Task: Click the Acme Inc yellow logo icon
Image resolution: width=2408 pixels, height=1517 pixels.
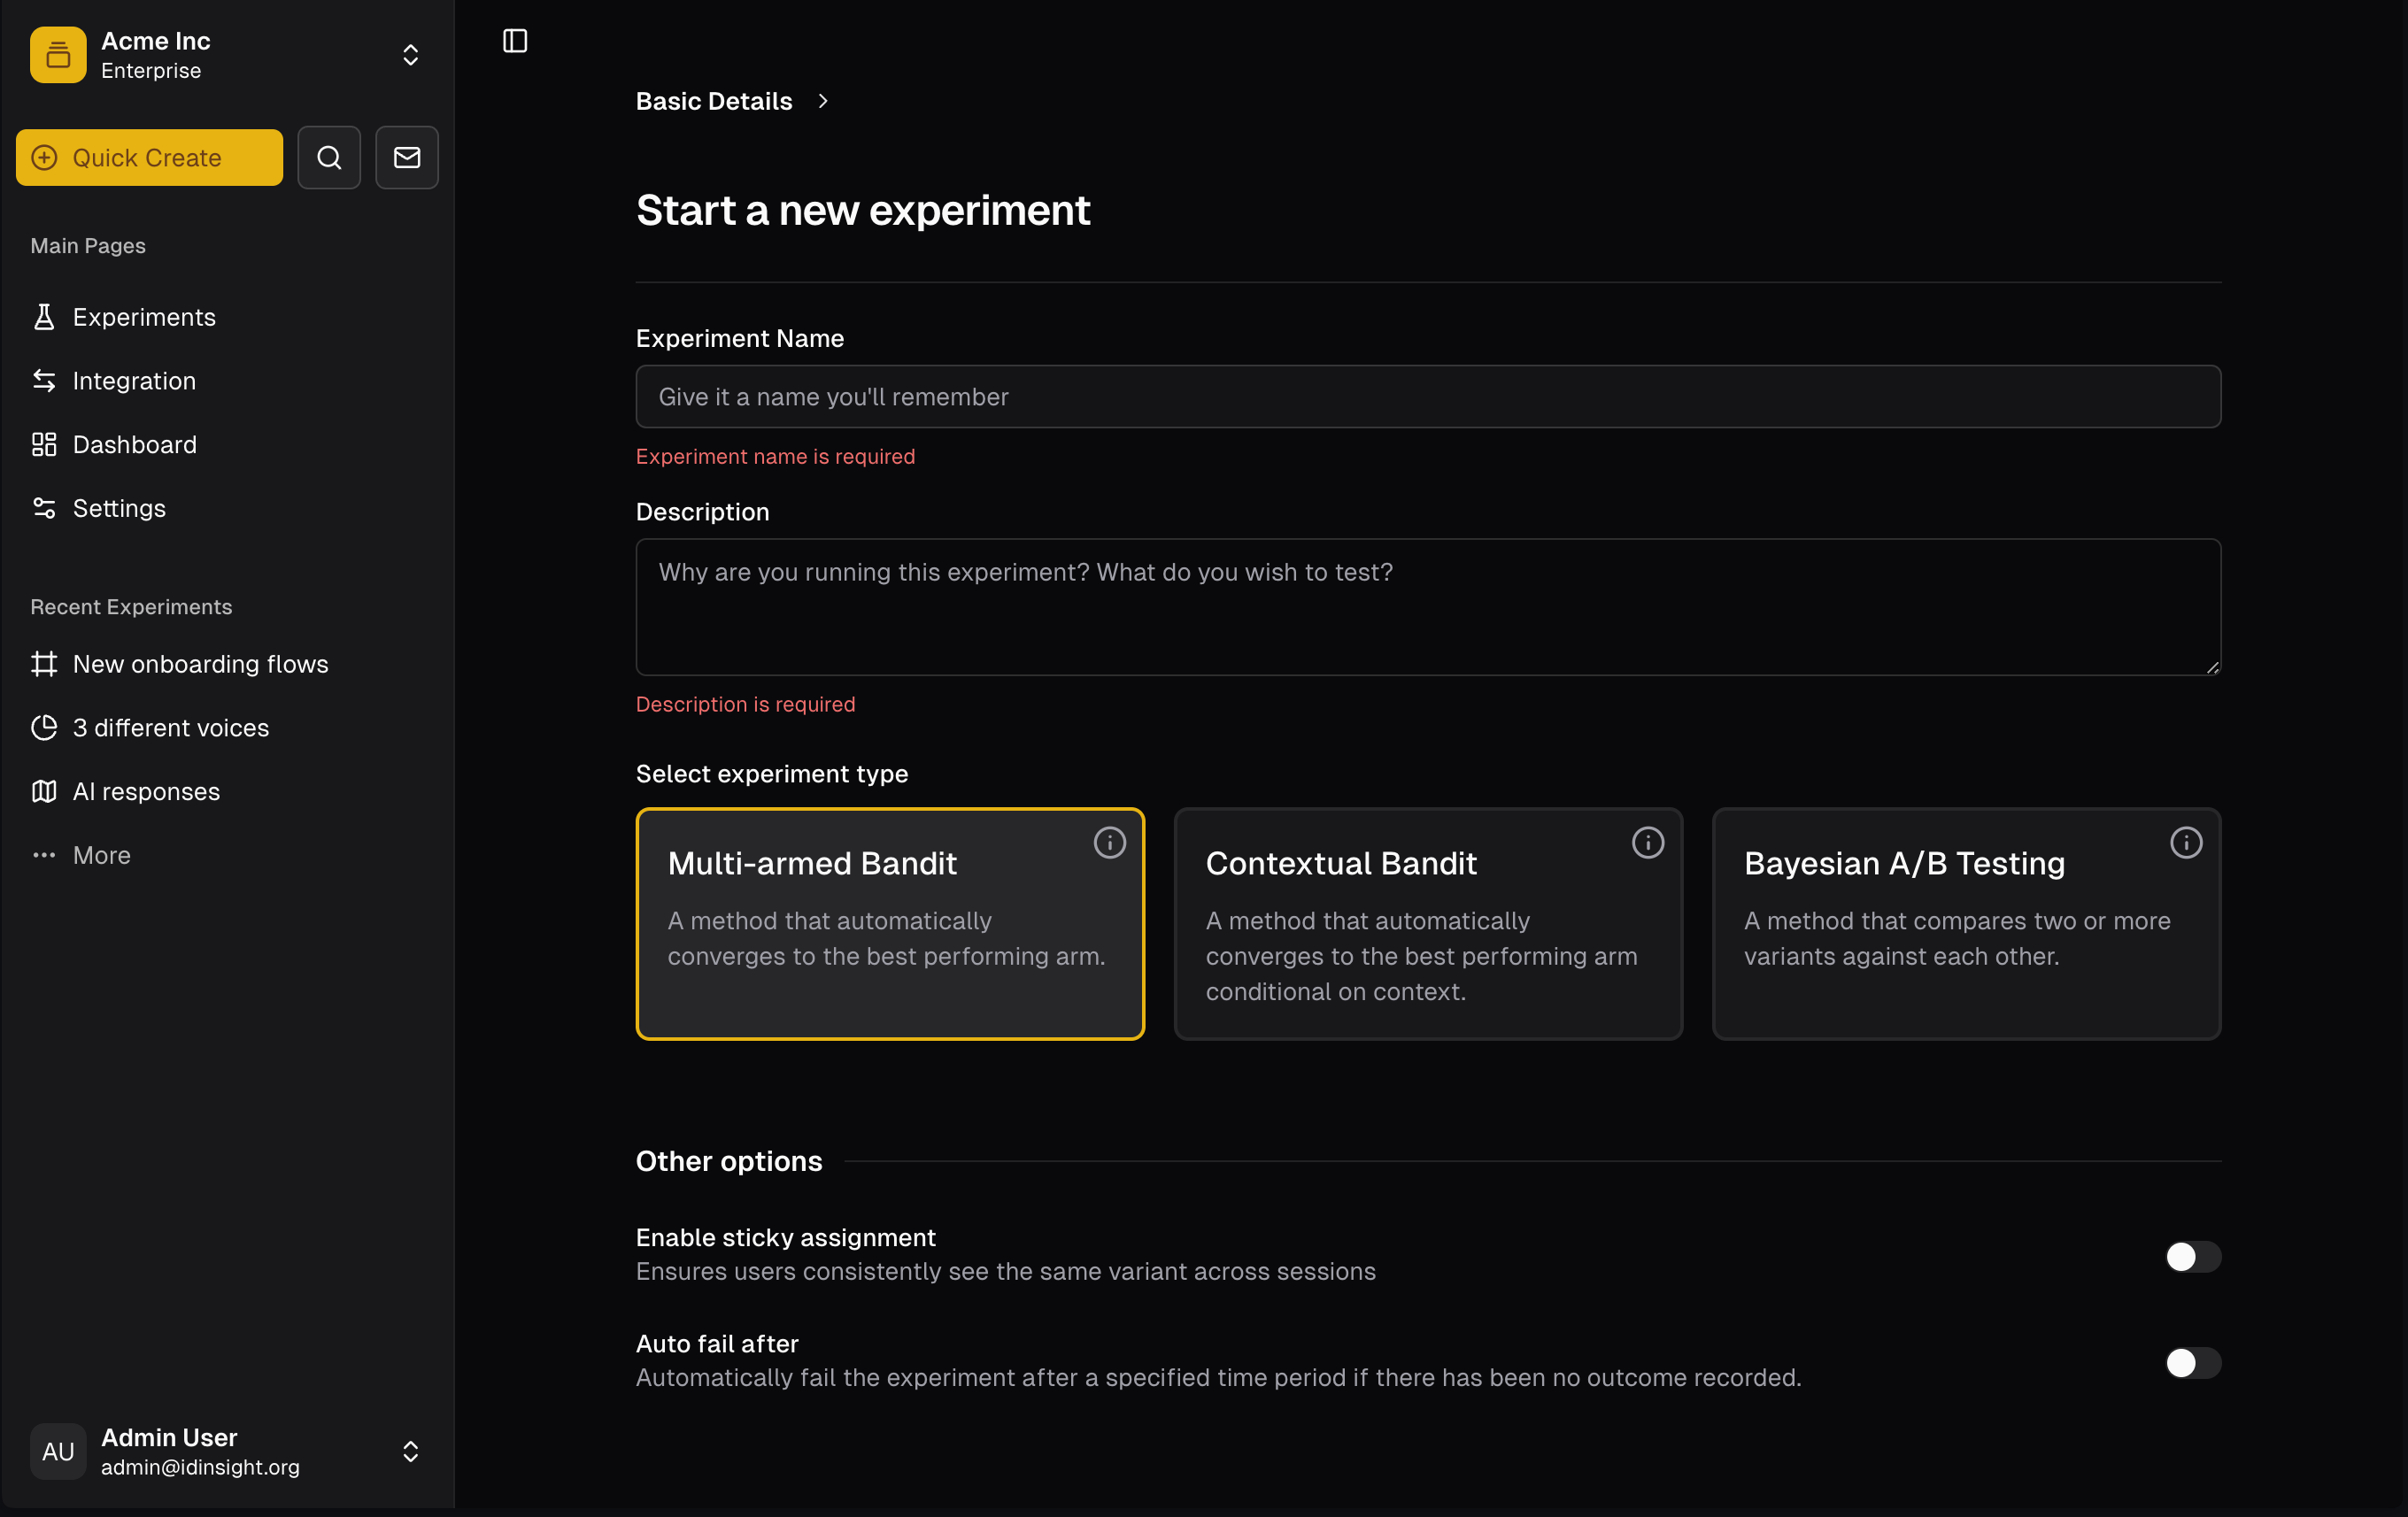Action: click(58, 55)
